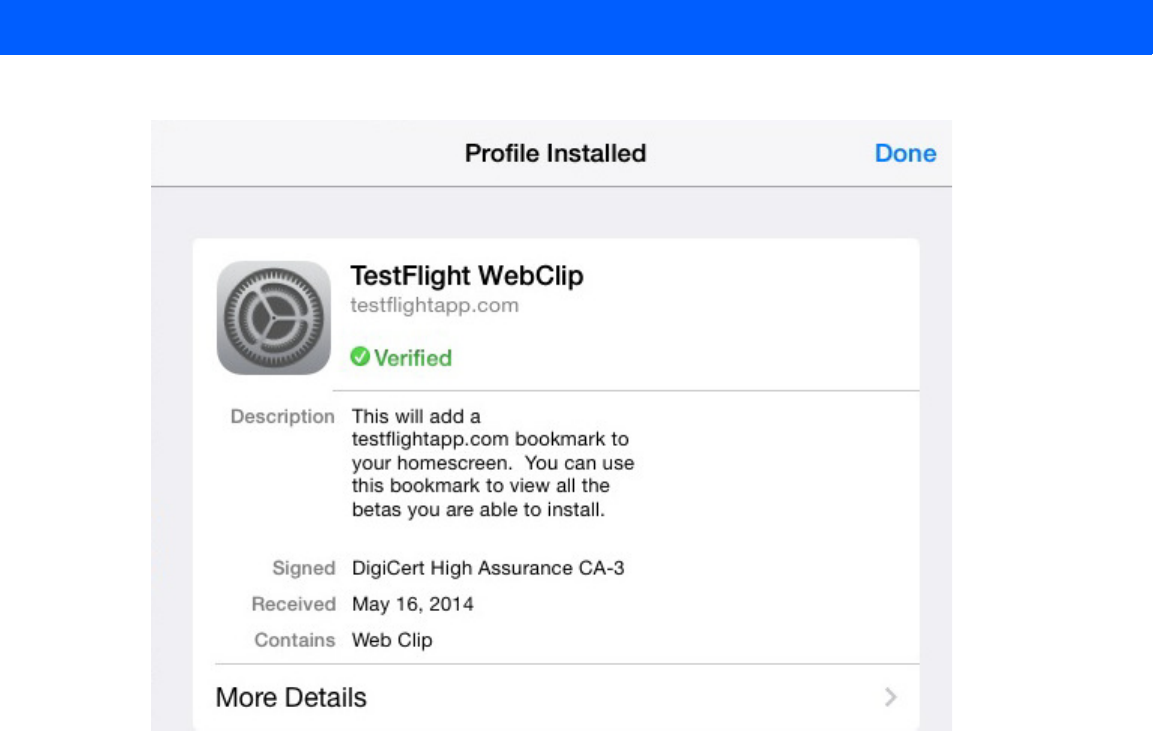Click the May 16, 2014 received date
The height and width of the screenshot is (731, 1153).
click(413, 605)
